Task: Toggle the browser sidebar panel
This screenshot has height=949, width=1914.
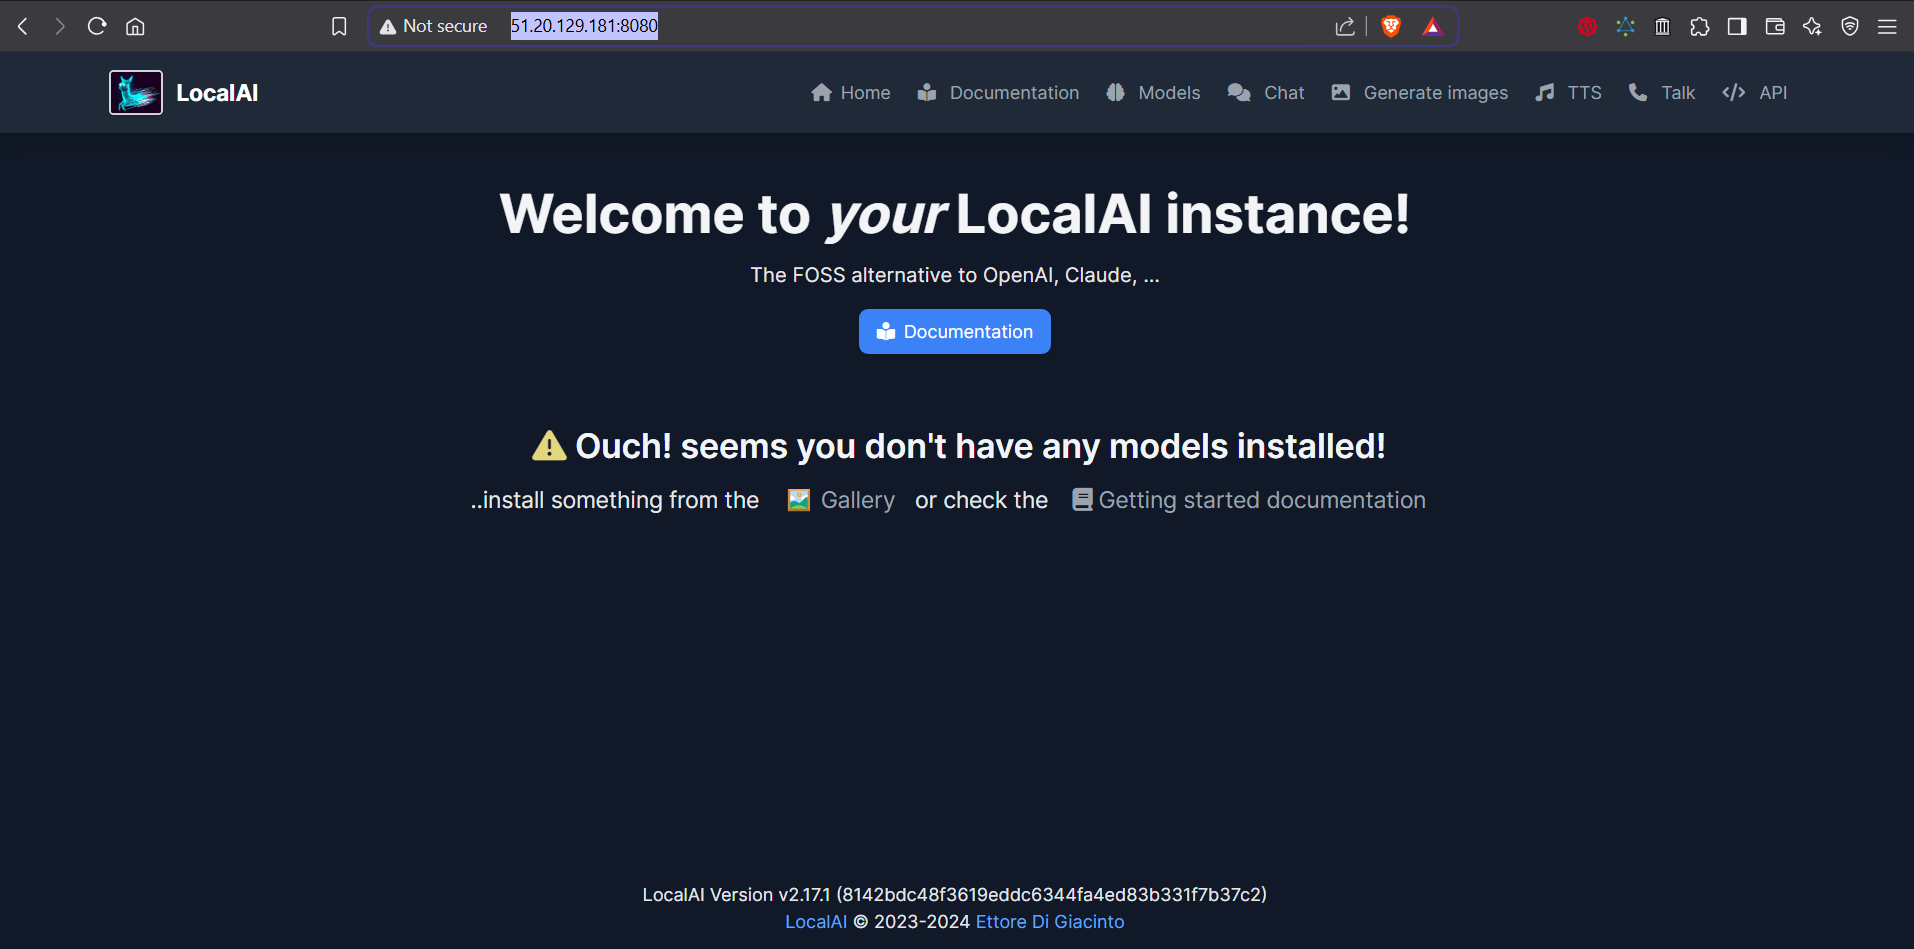Action: point(1737,26)
